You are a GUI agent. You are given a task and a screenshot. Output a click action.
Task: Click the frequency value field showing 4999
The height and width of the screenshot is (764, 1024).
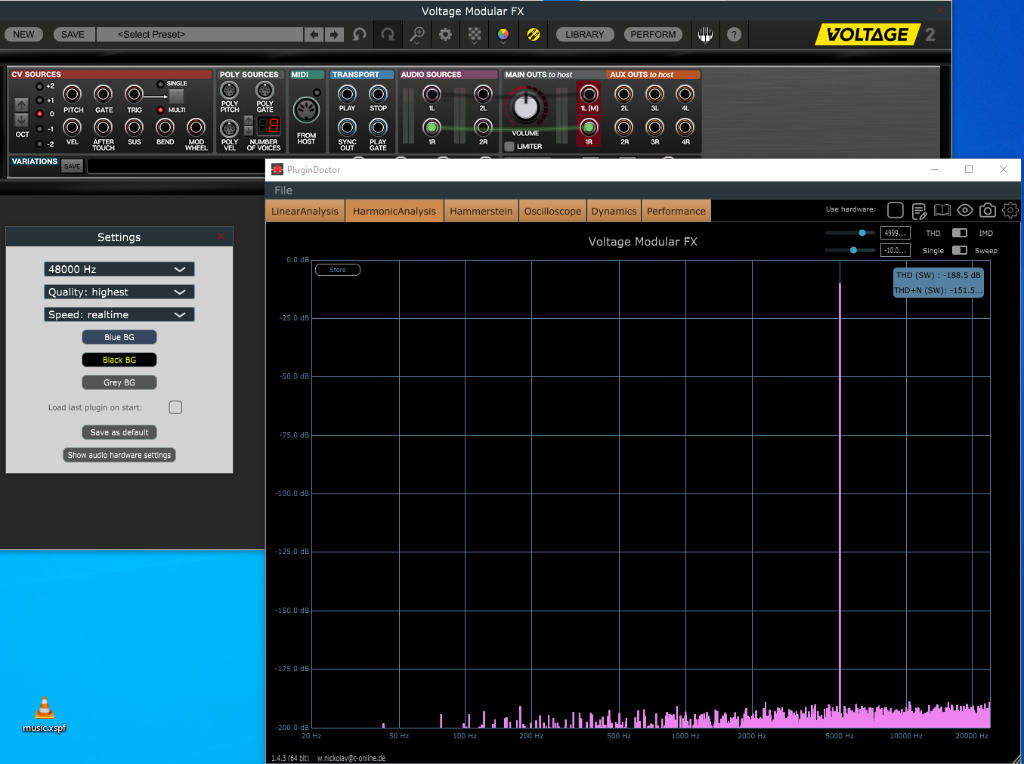pyautogui.click(x=895, y=233)
